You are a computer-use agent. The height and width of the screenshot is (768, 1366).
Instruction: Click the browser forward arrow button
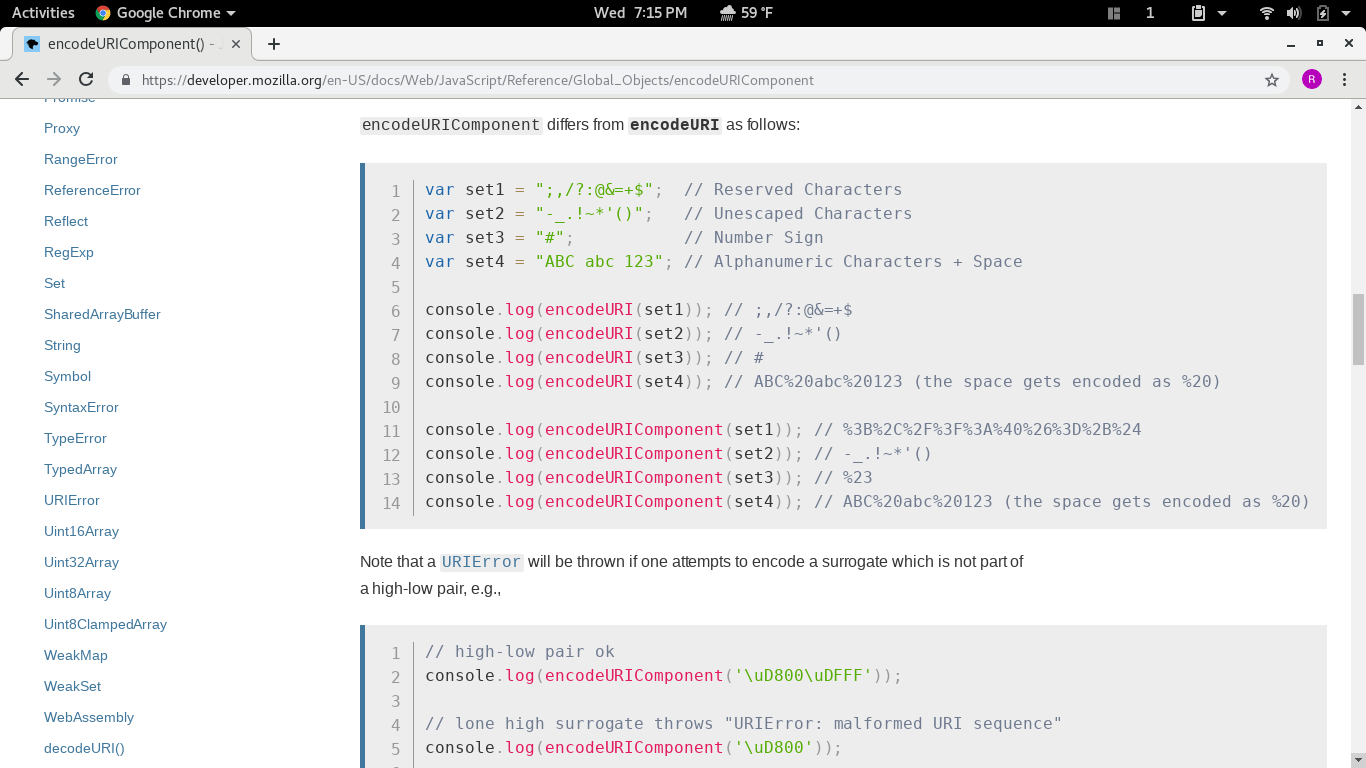(x=54, y=80)
